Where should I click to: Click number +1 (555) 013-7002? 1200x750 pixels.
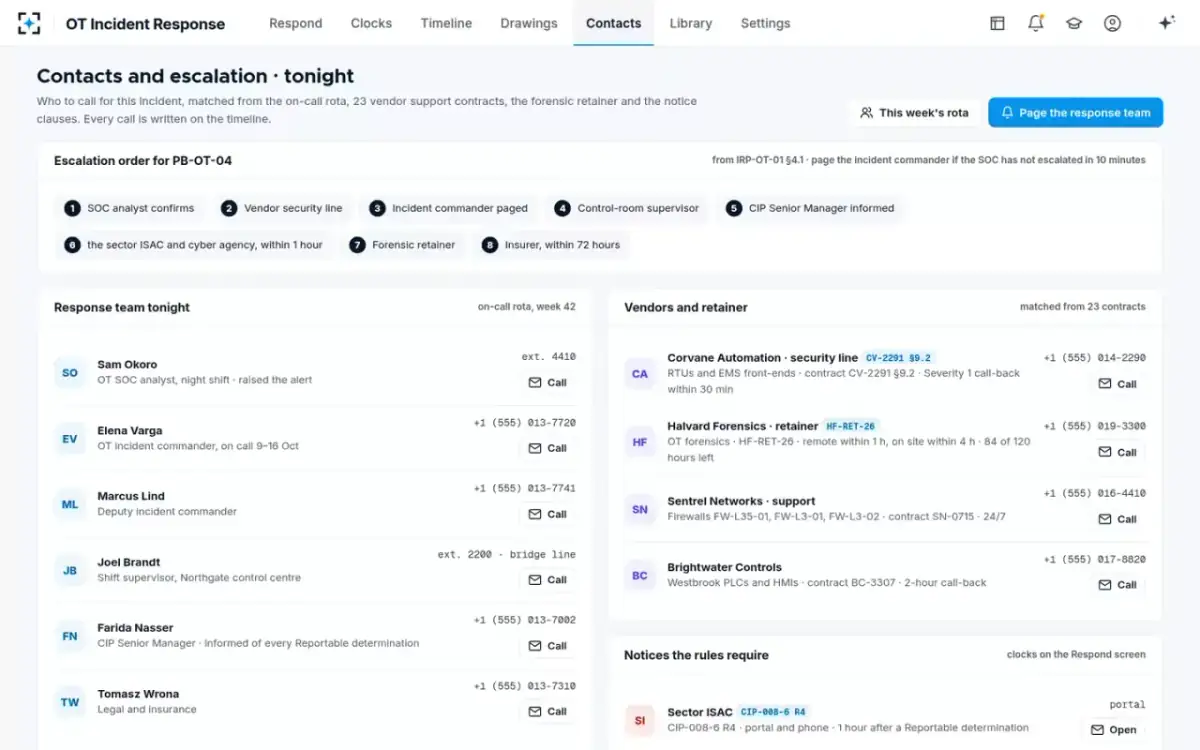pyautogui.click(x=525, y=620)
